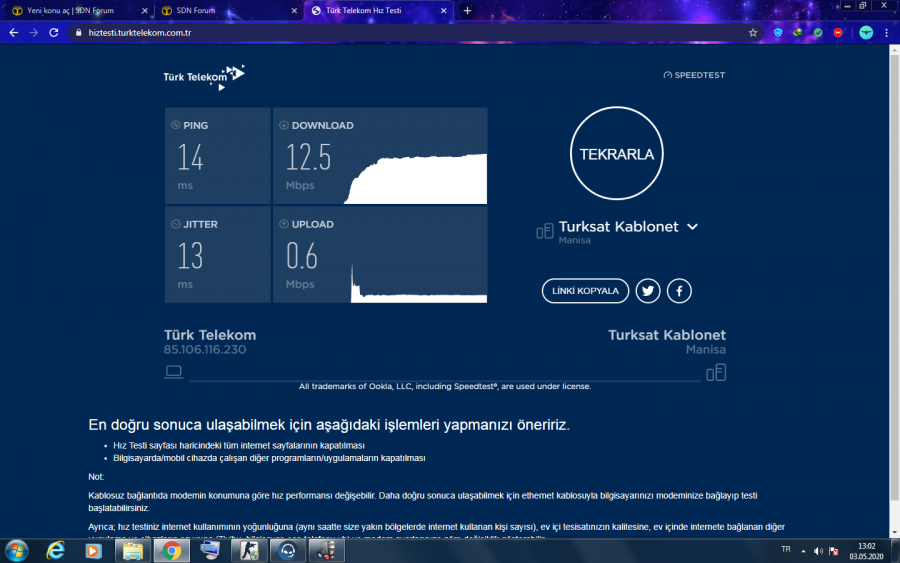The image size is (900, 563).
Task: Click the TEKRARLA repeat test button
Action: 616,153
